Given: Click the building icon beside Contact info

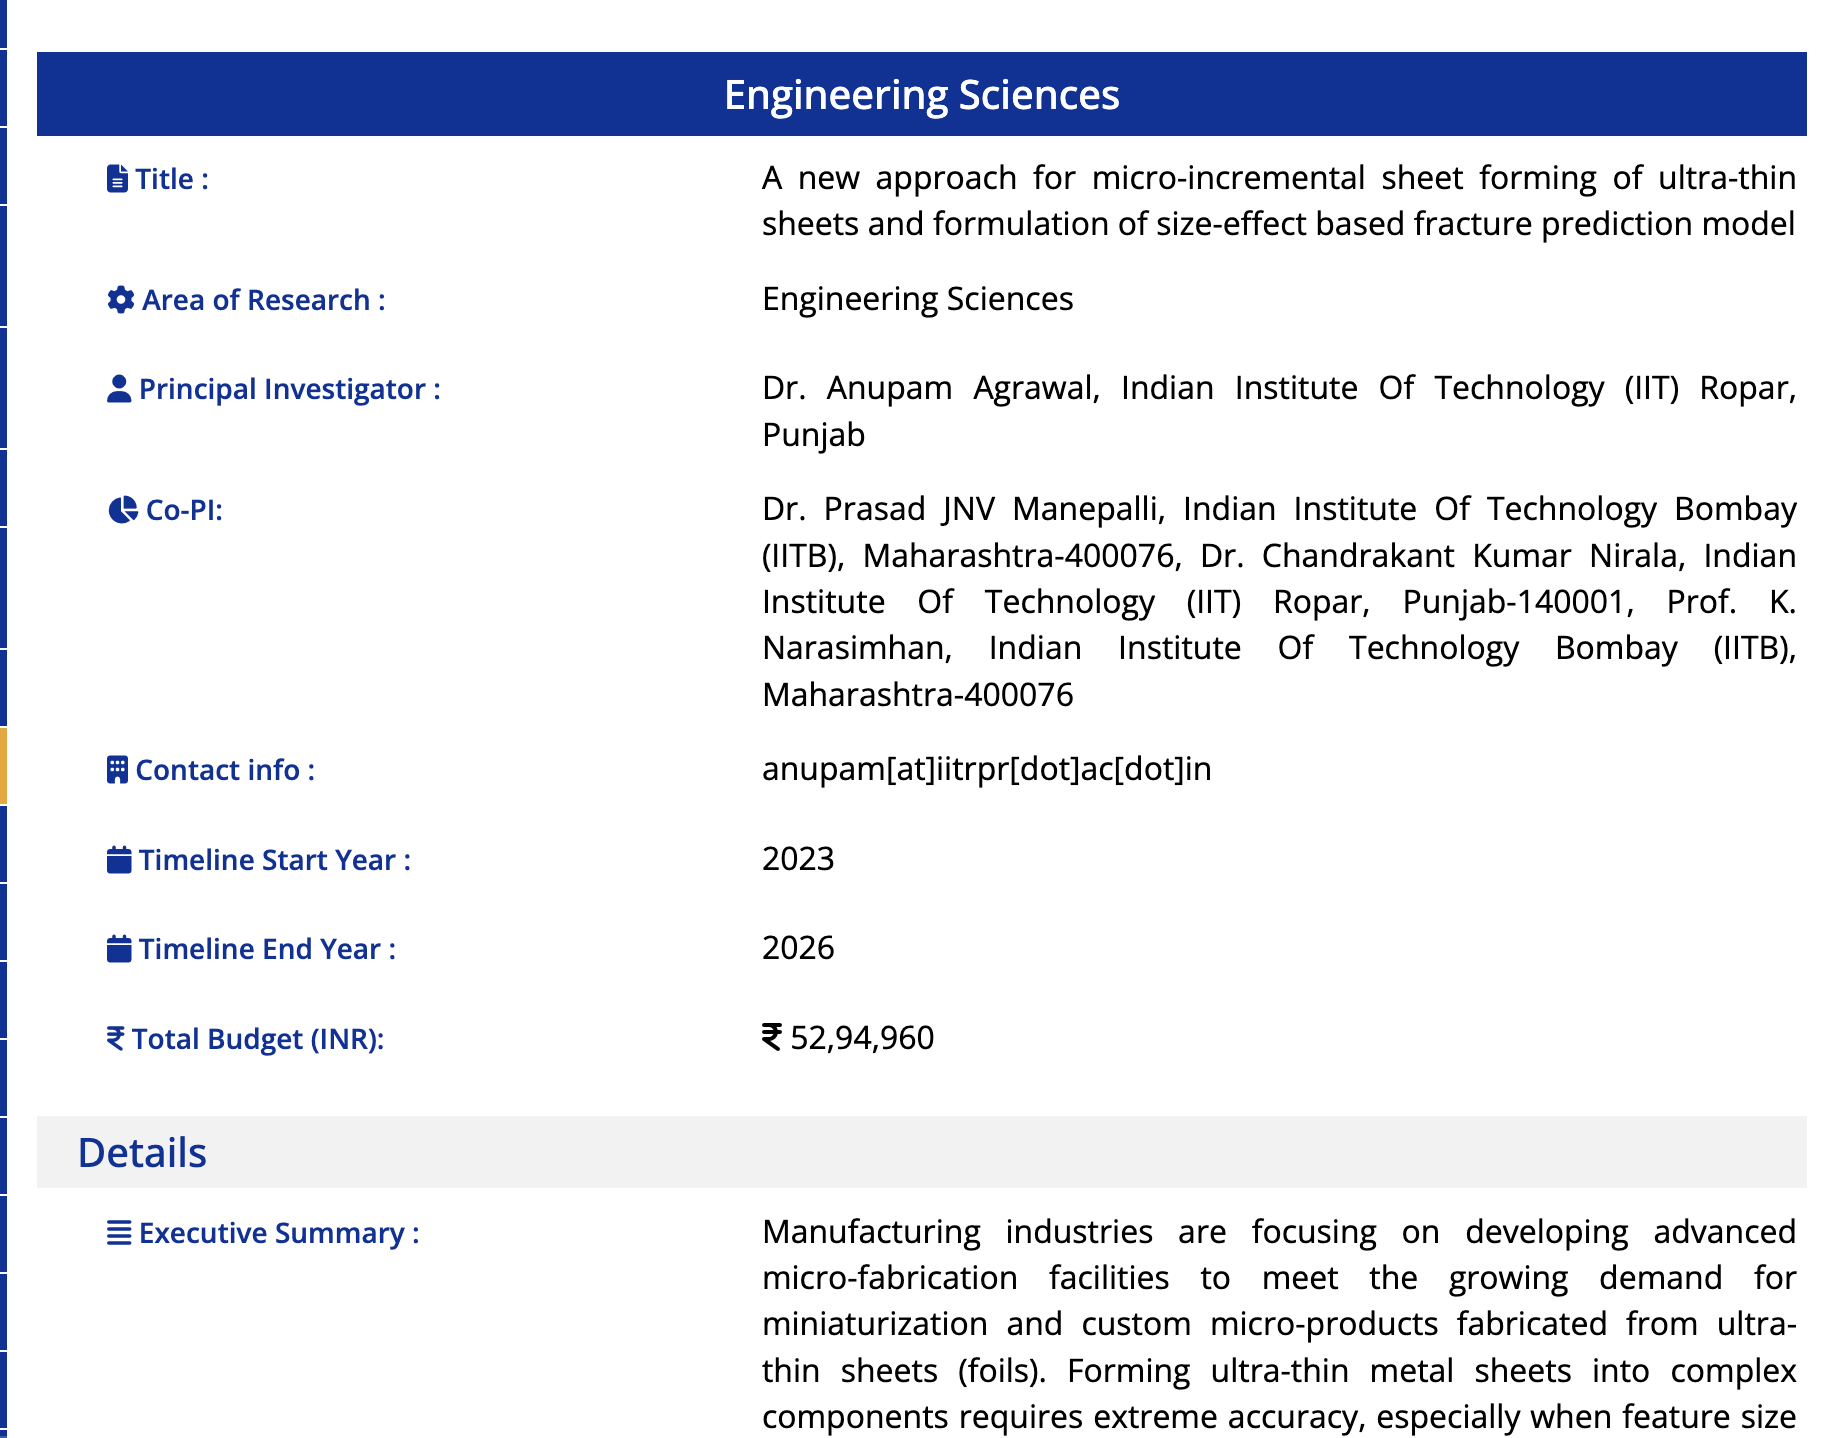Looking at the screenshot, I should point(117,770).
